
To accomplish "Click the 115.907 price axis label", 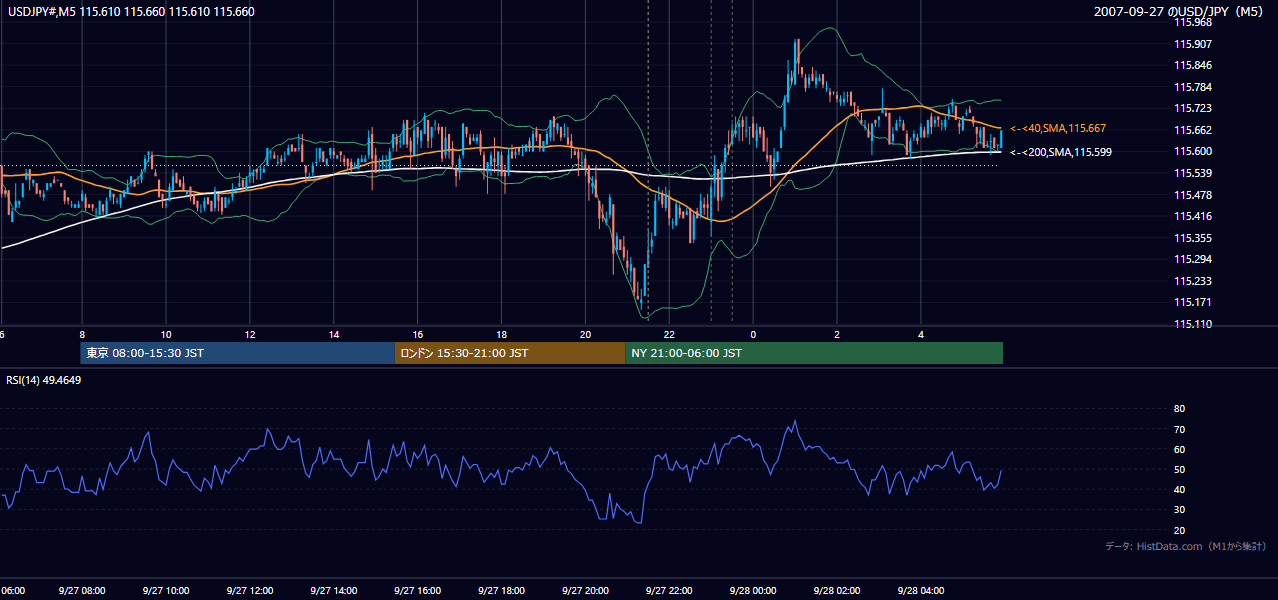I will point(1192,43).
